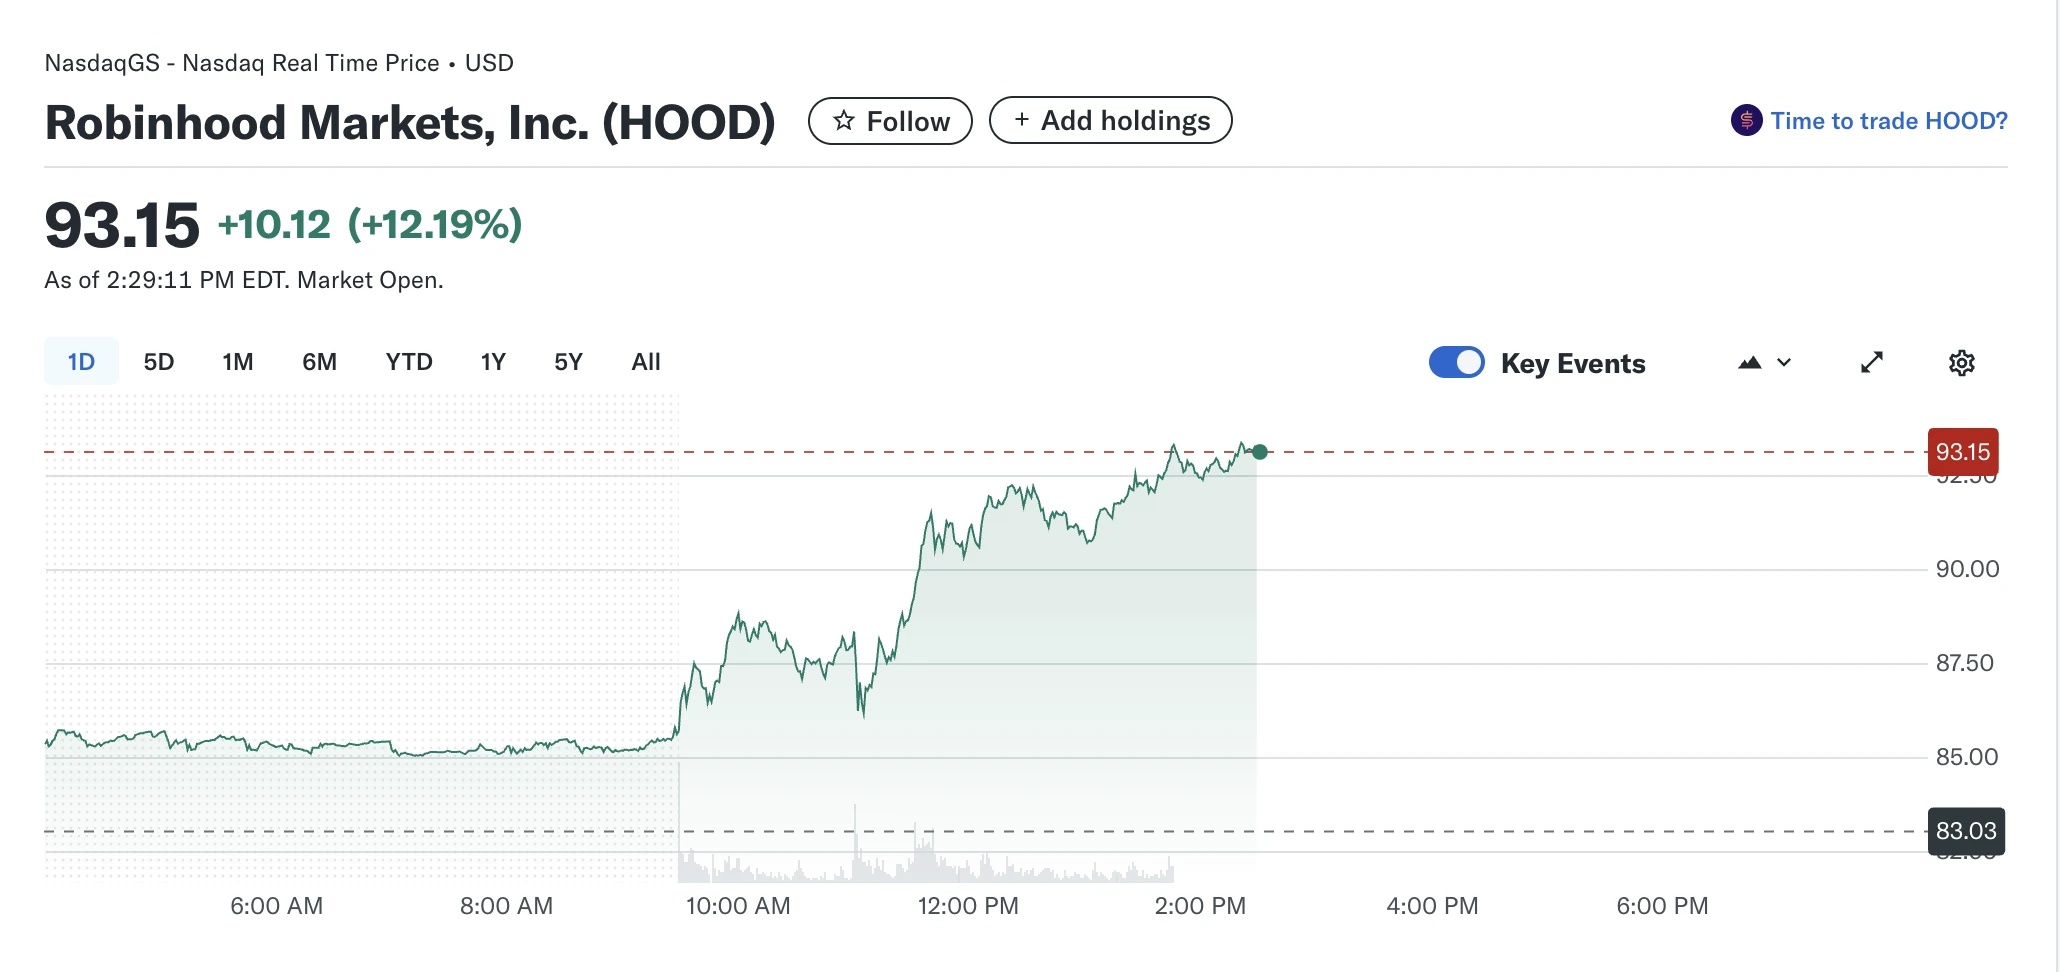
Task: Open chart interval options via the chevron
Action: [1785, 362]
